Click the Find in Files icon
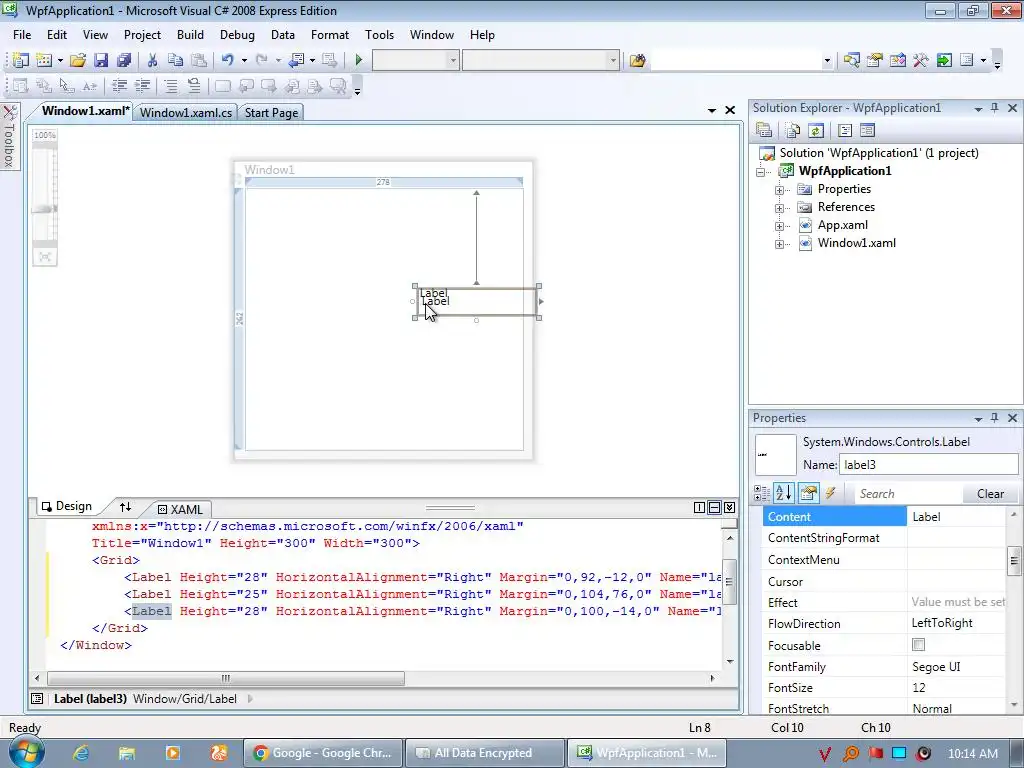This screenshot has height=768, width=1024. click(x=637, y=60)
